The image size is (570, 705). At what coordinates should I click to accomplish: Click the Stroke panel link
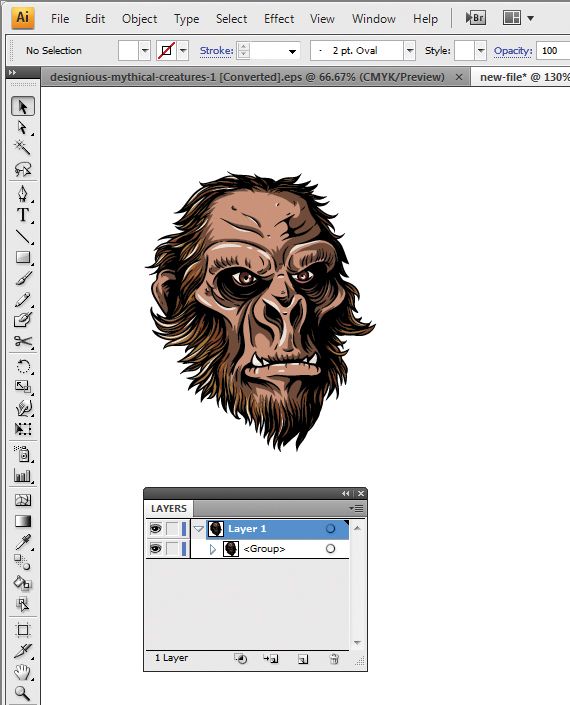(x=216, y=50)
